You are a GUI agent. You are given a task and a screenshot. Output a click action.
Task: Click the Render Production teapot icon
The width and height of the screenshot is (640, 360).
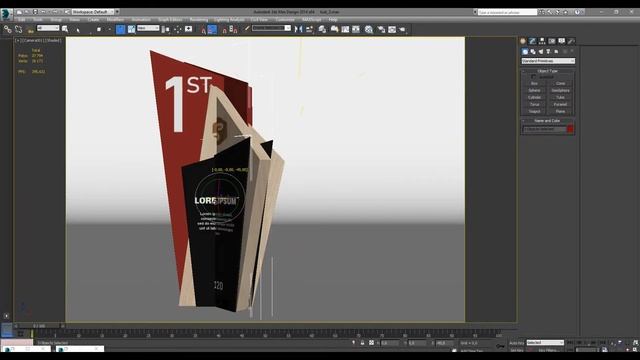point(402,29)
